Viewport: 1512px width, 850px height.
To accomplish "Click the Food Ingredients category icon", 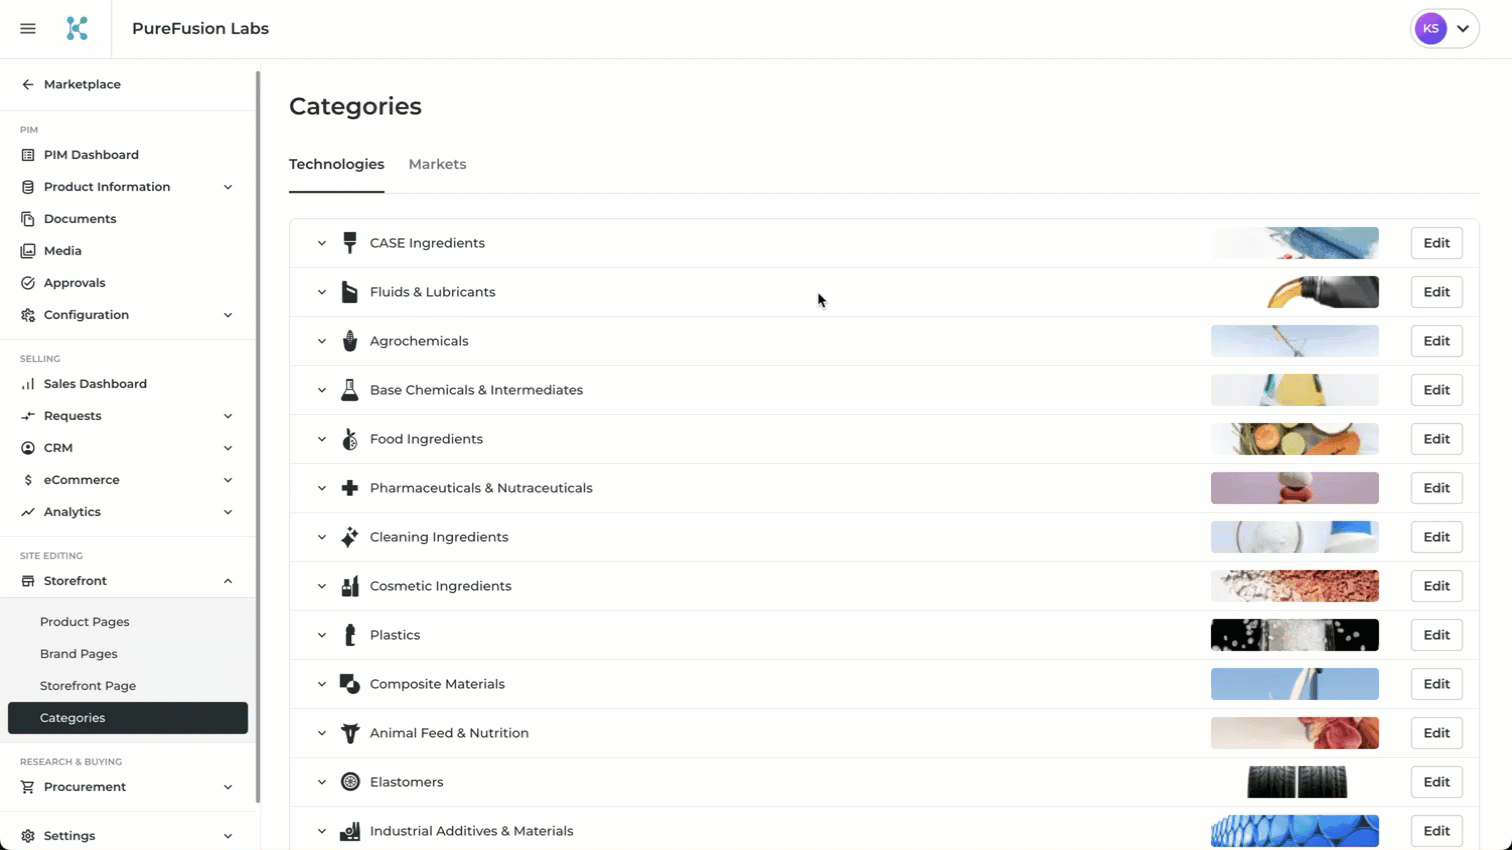I will [350, 439].
